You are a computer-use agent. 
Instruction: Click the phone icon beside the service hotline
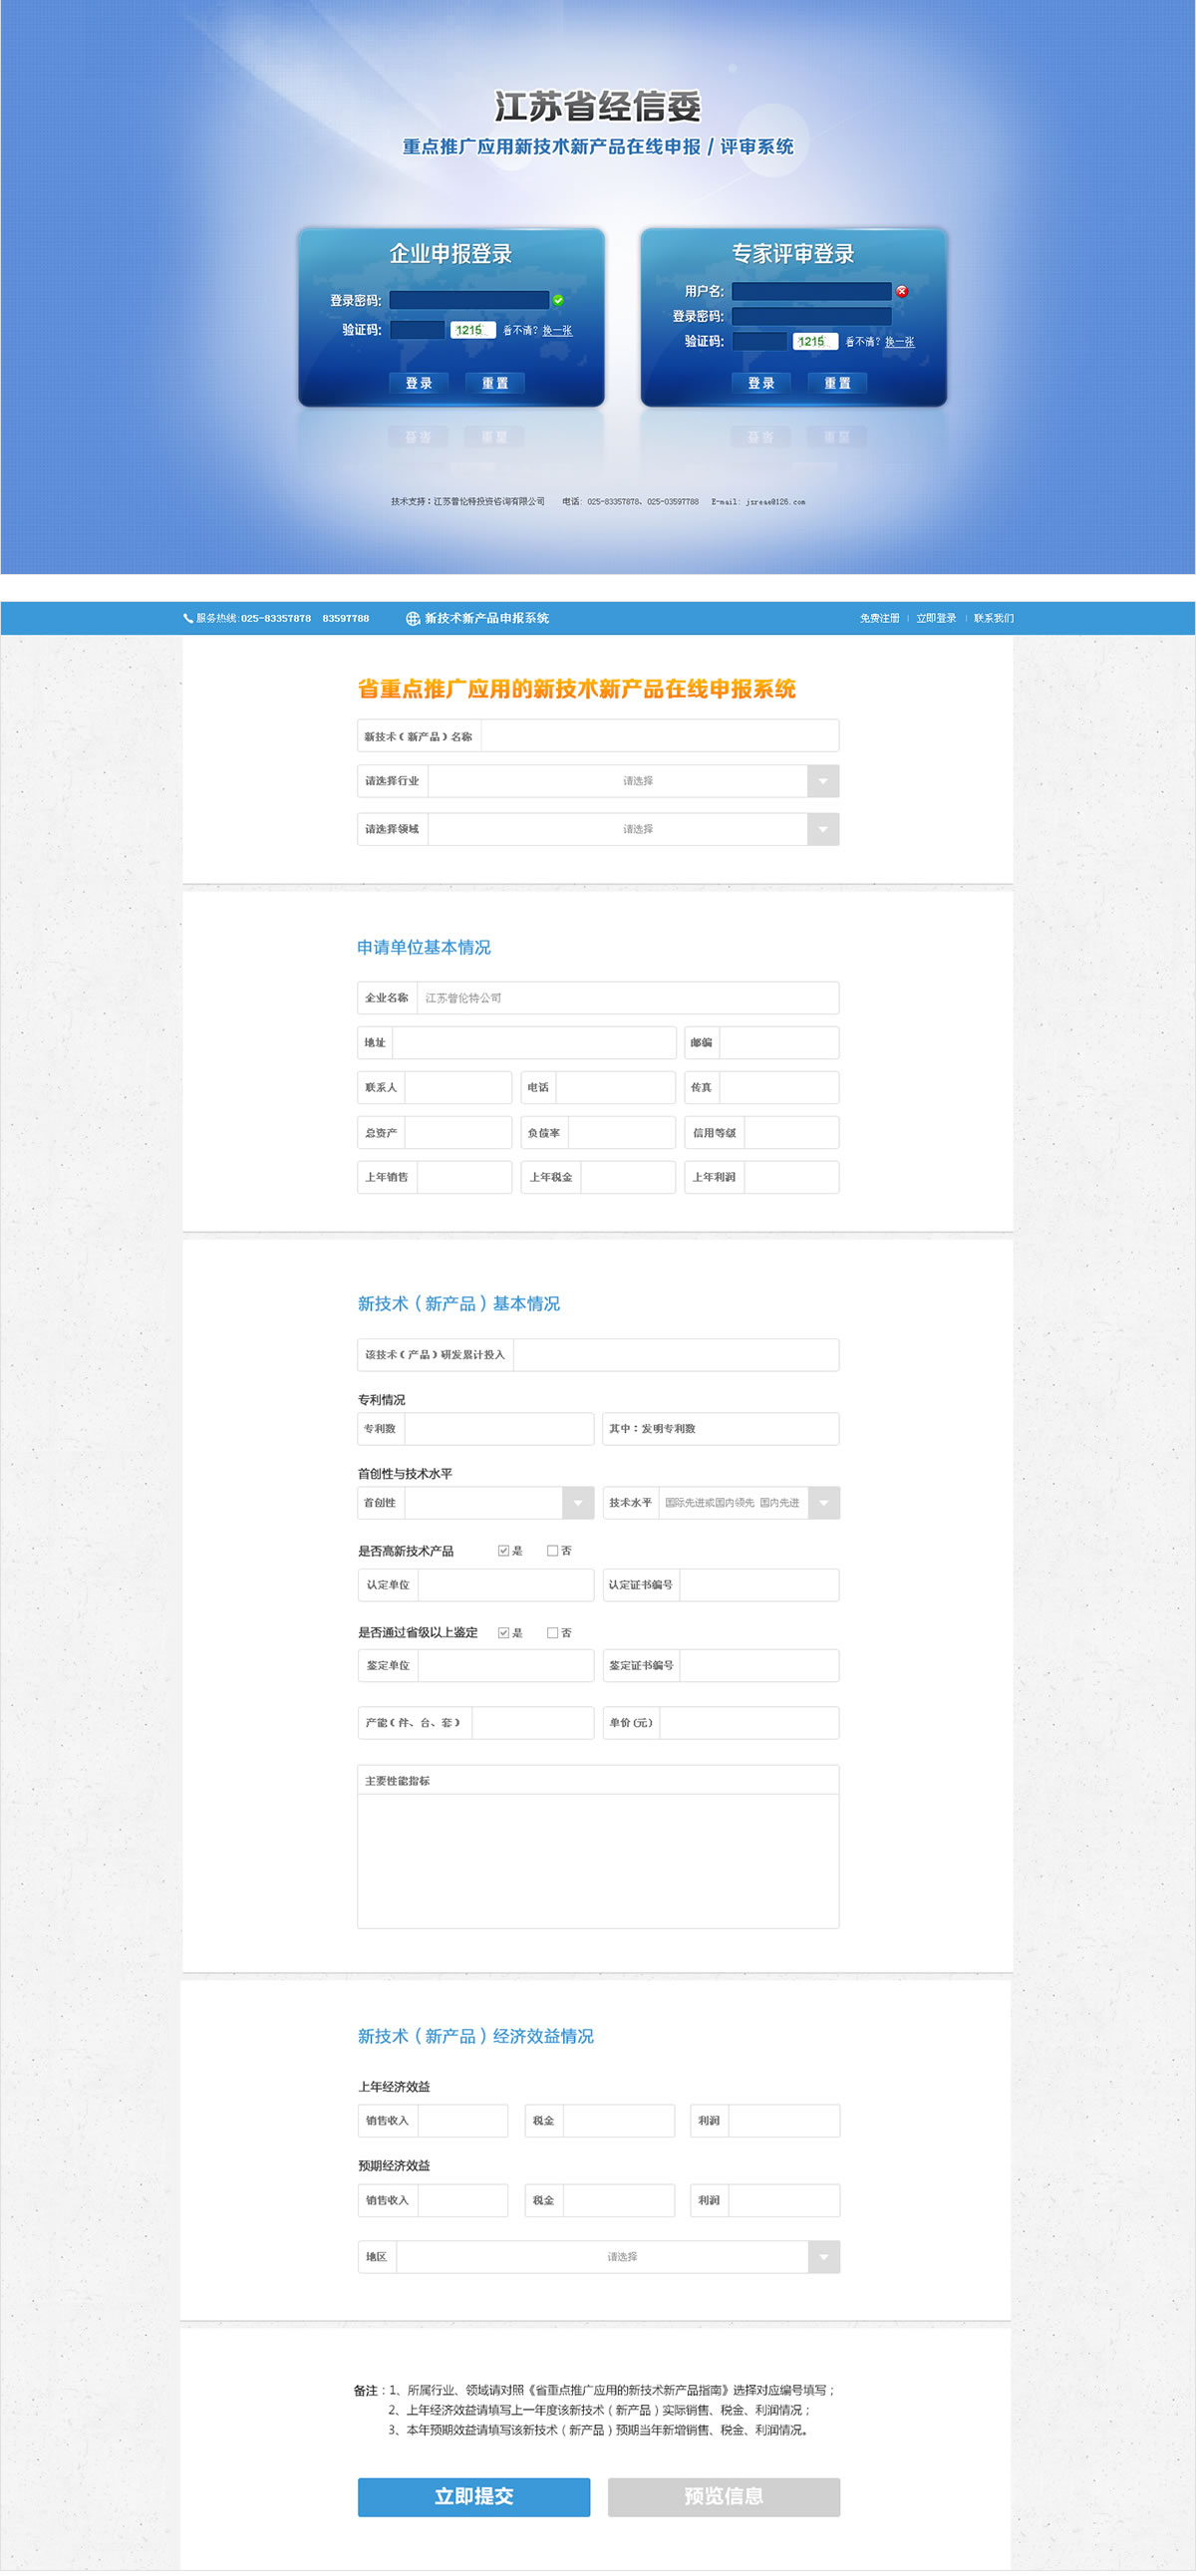(187, 618)
